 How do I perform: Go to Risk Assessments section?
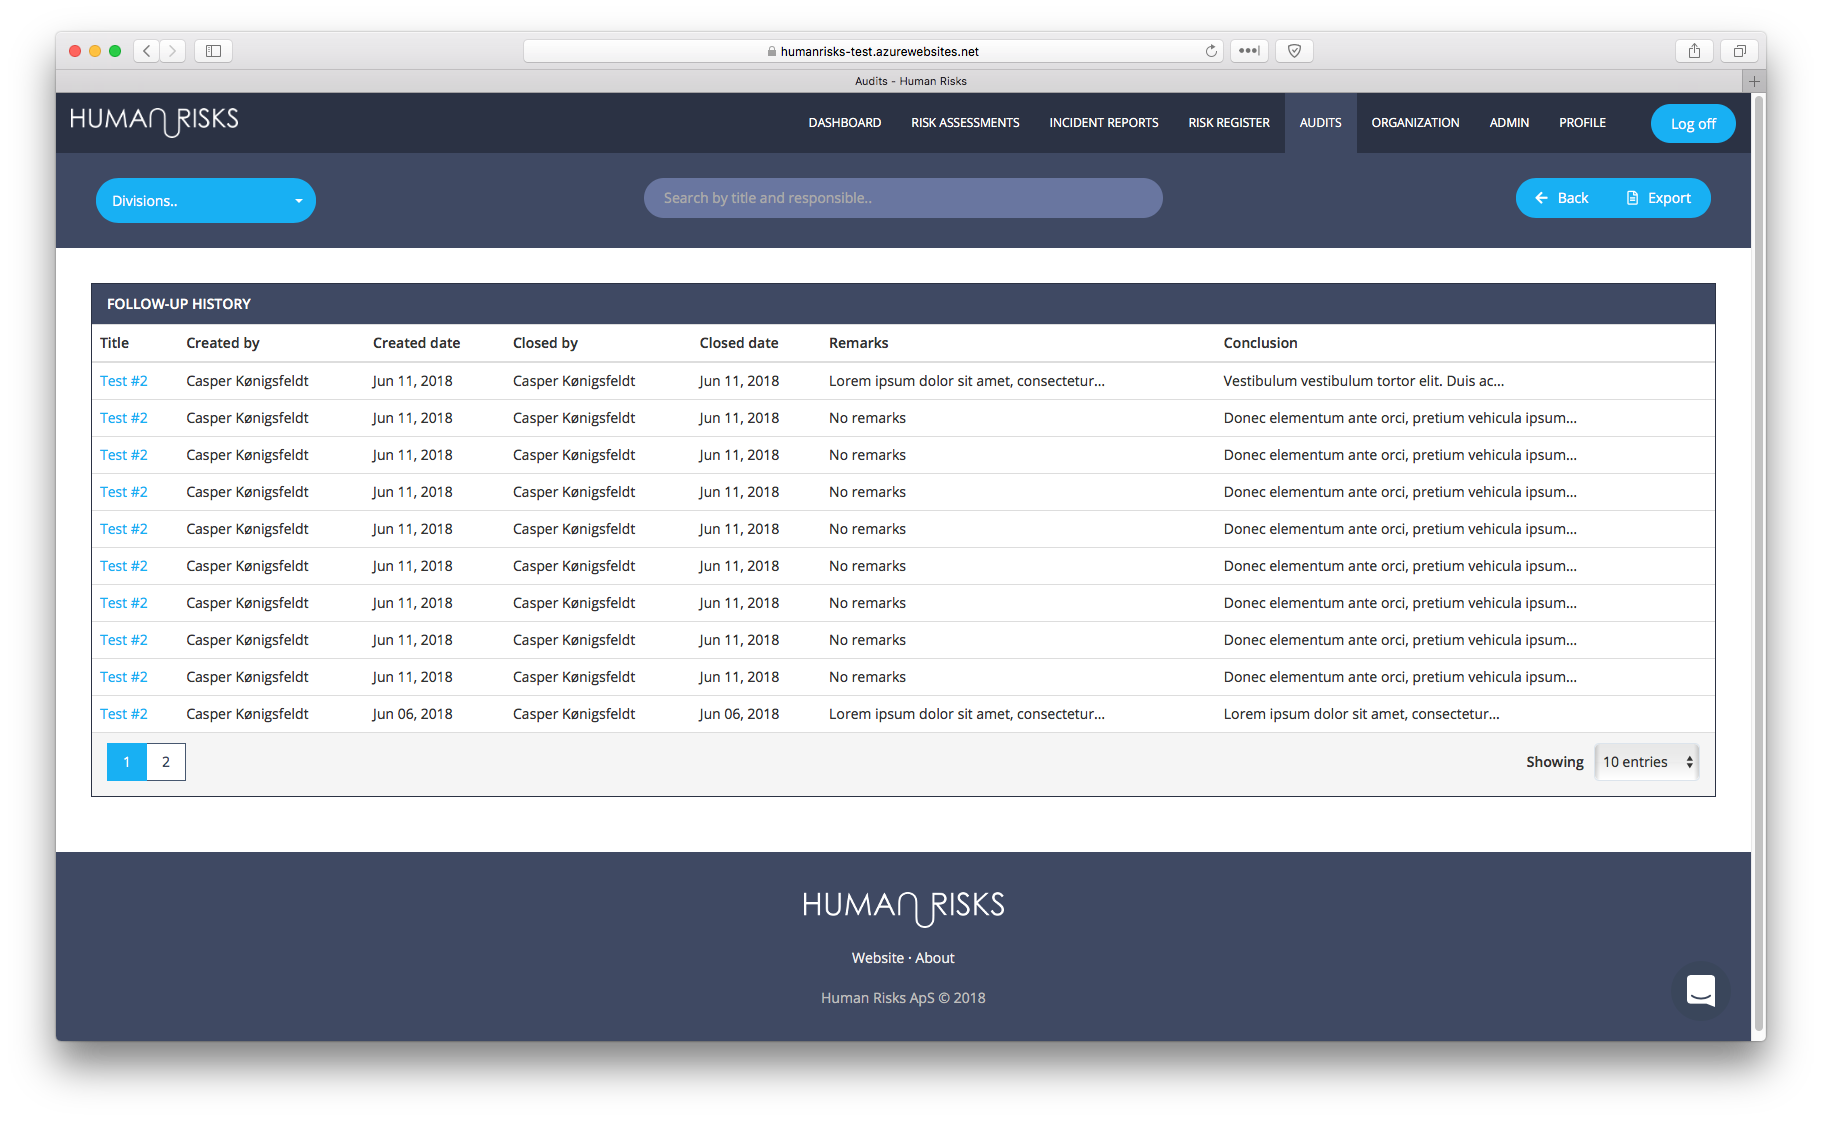point(965,123)
